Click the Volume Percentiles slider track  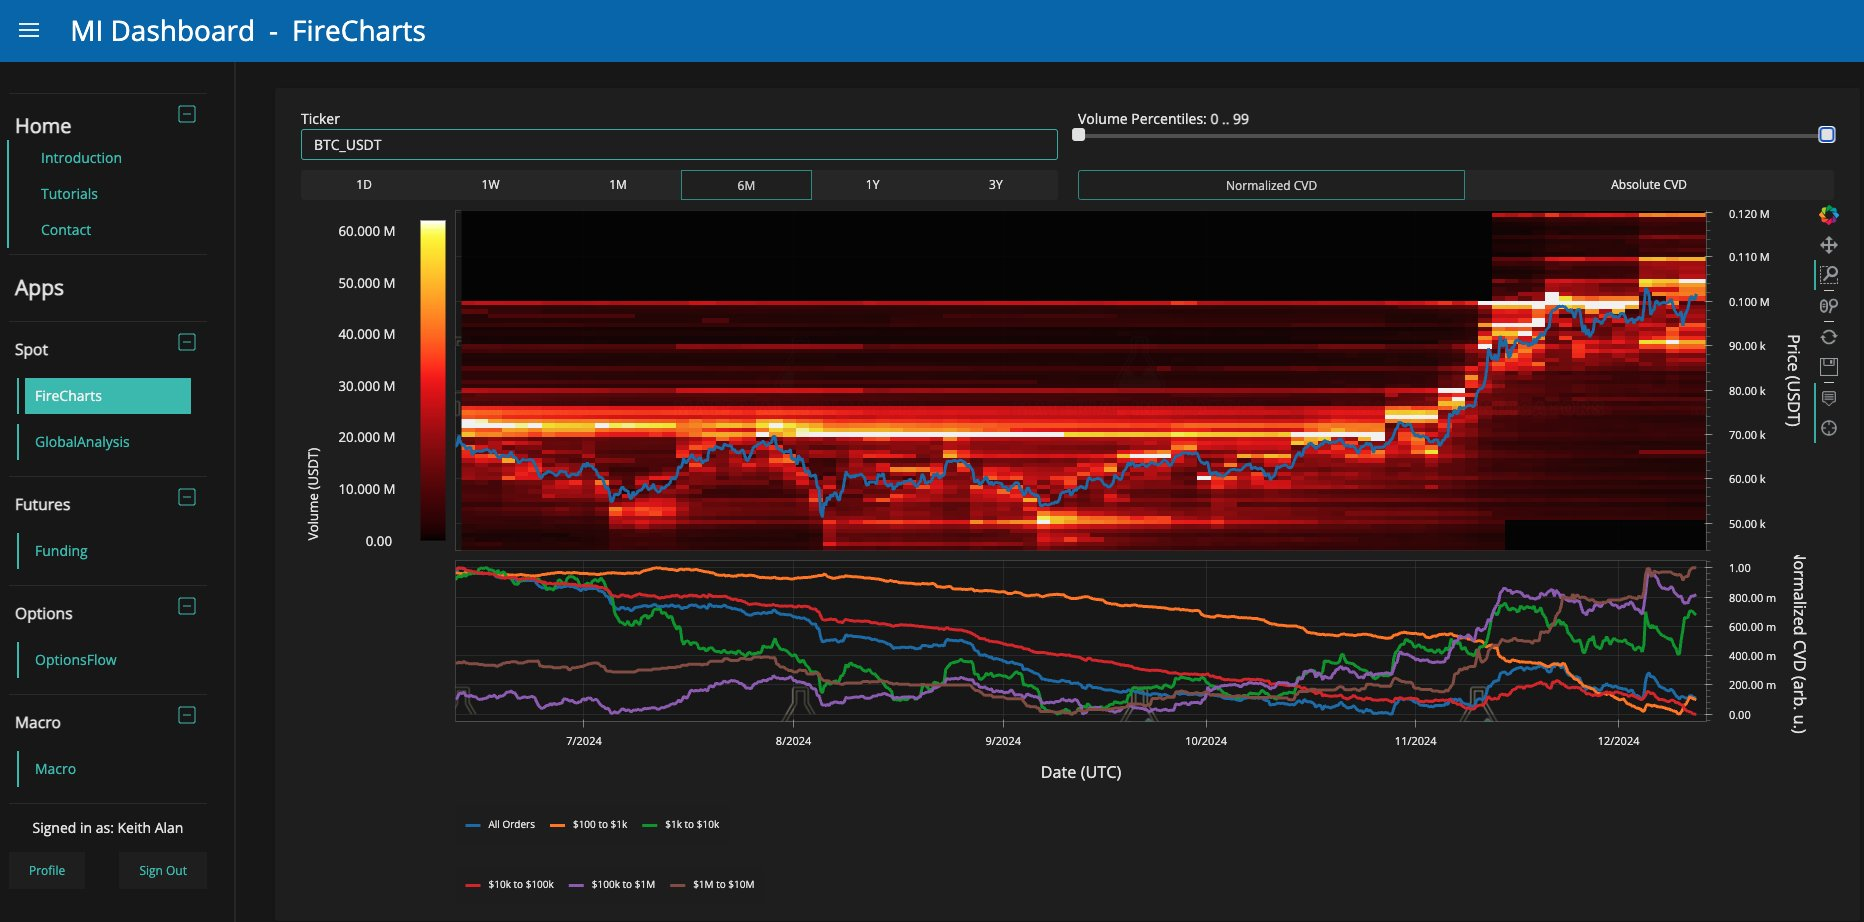click(1453, 135)
